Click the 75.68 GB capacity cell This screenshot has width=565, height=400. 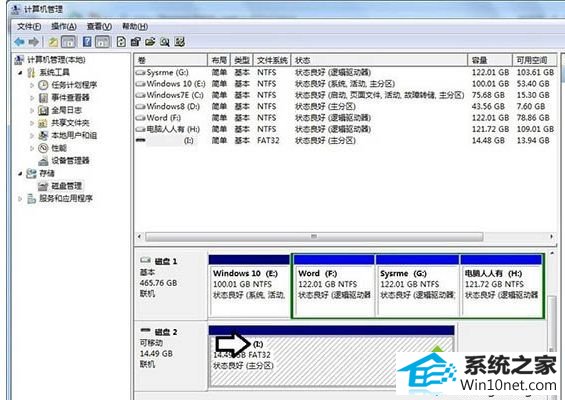[488, 95]
